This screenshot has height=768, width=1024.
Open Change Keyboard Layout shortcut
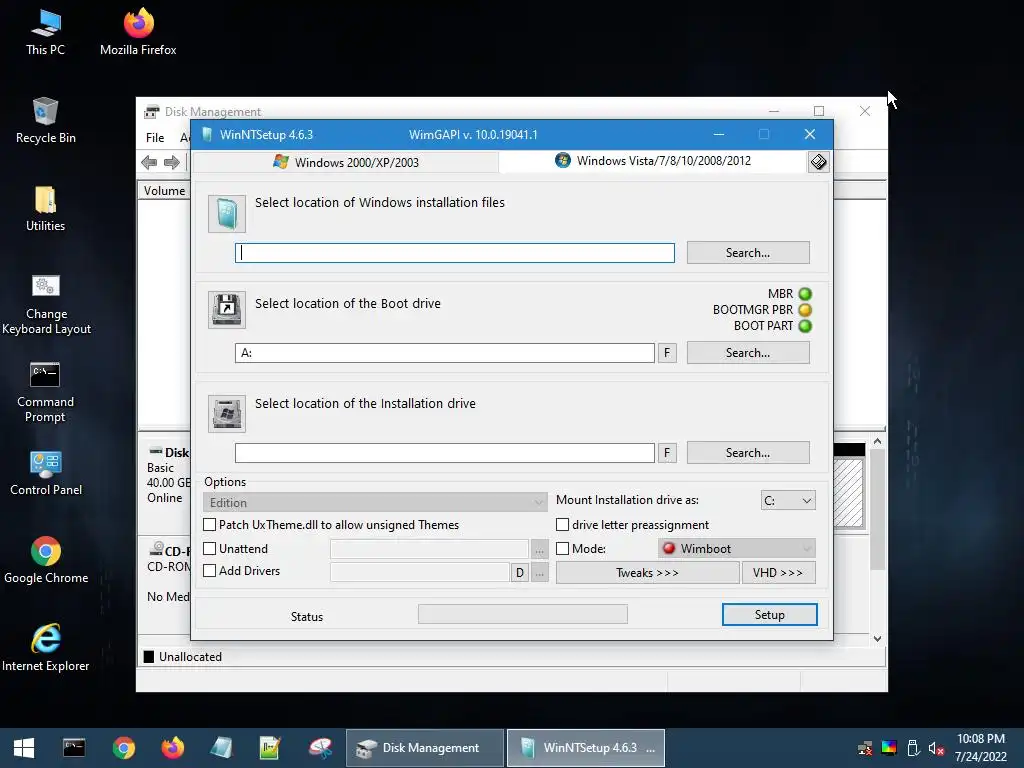46,304
